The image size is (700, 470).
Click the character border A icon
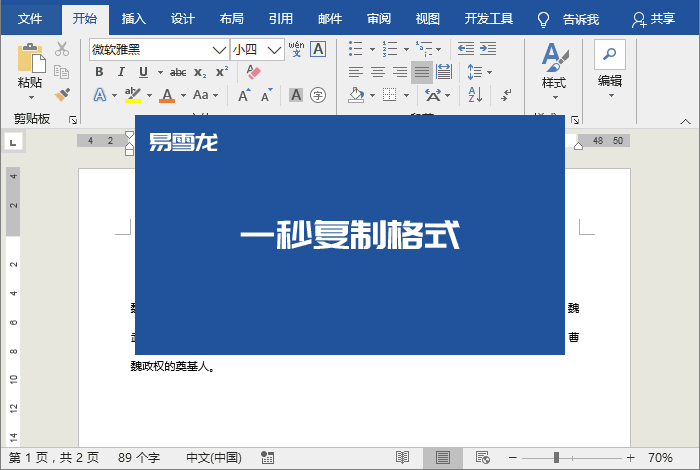(x=318, y=49)
